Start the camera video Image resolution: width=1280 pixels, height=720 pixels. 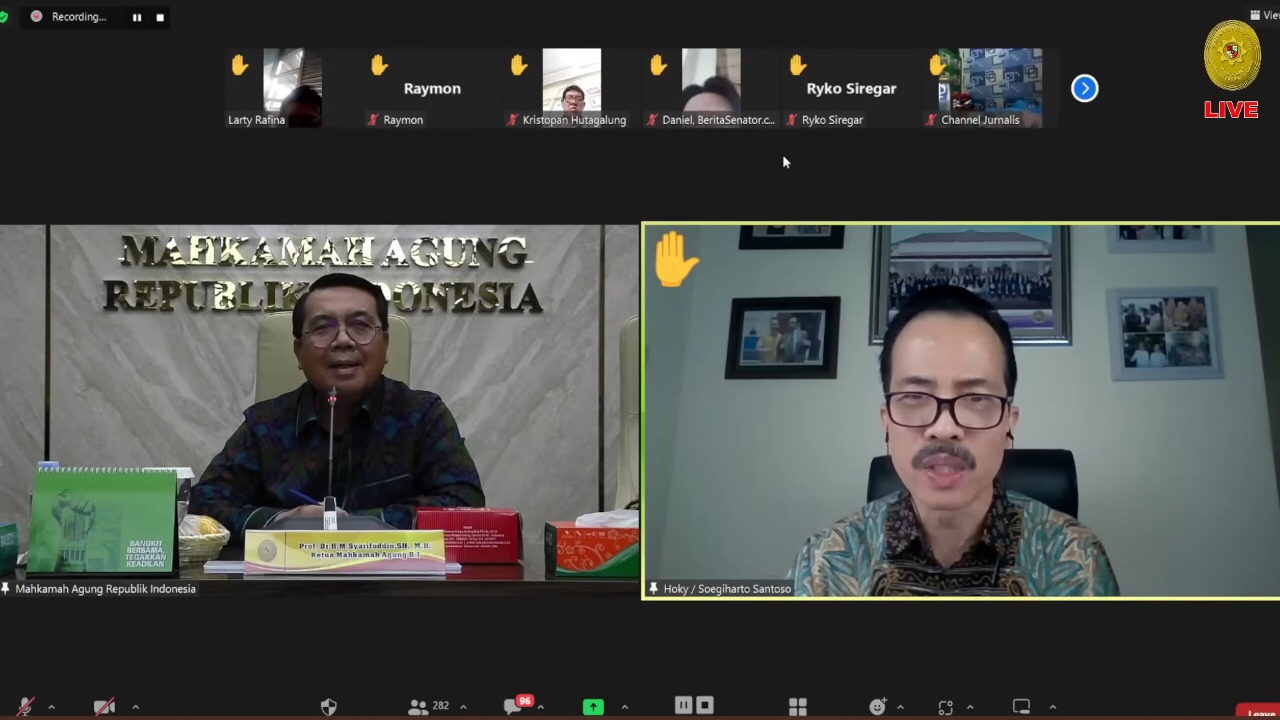point(104,707)
